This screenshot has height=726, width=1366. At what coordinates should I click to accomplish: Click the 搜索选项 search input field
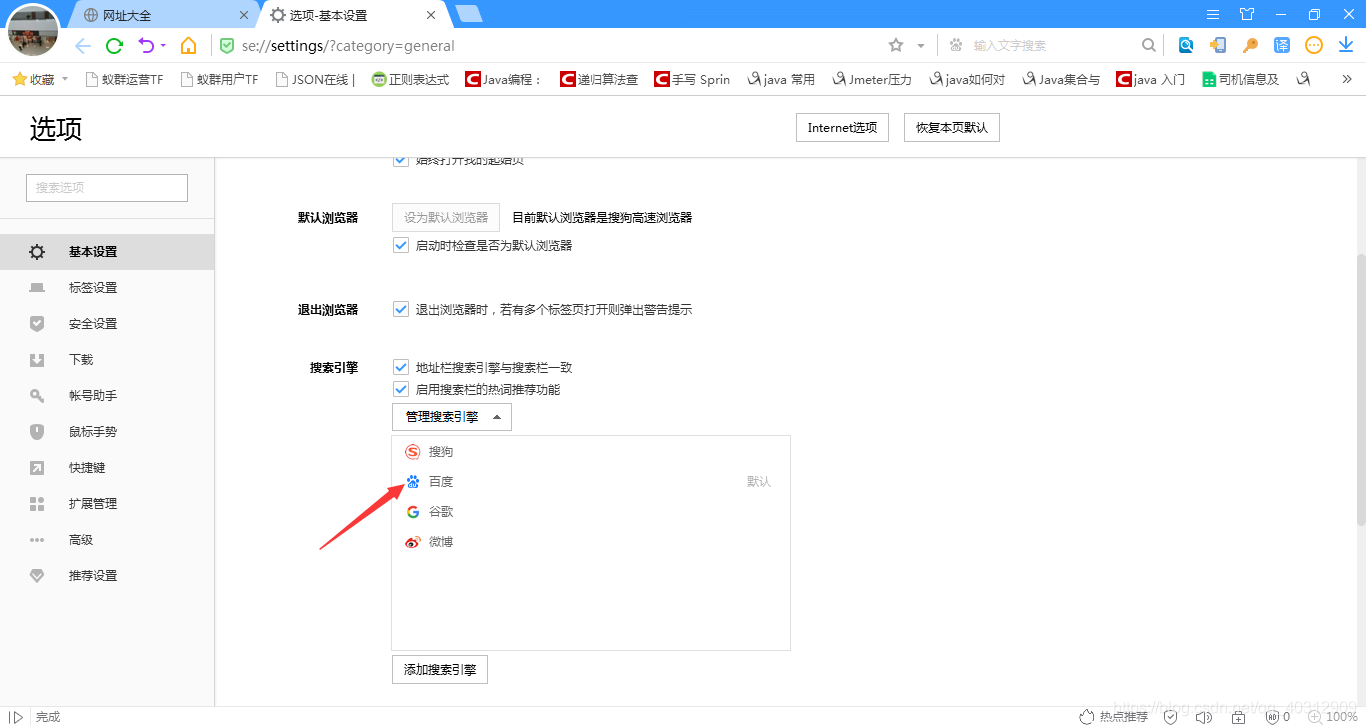pos(106,187)
